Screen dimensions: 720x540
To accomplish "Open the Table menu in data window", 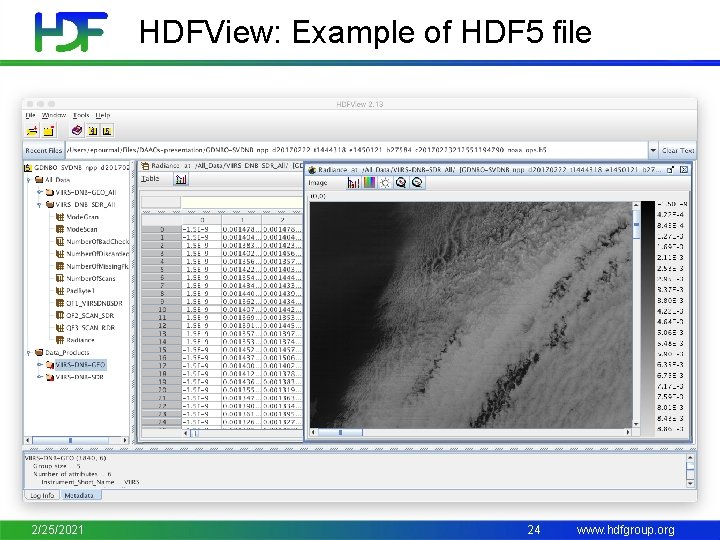I will [x=150, y=179].
